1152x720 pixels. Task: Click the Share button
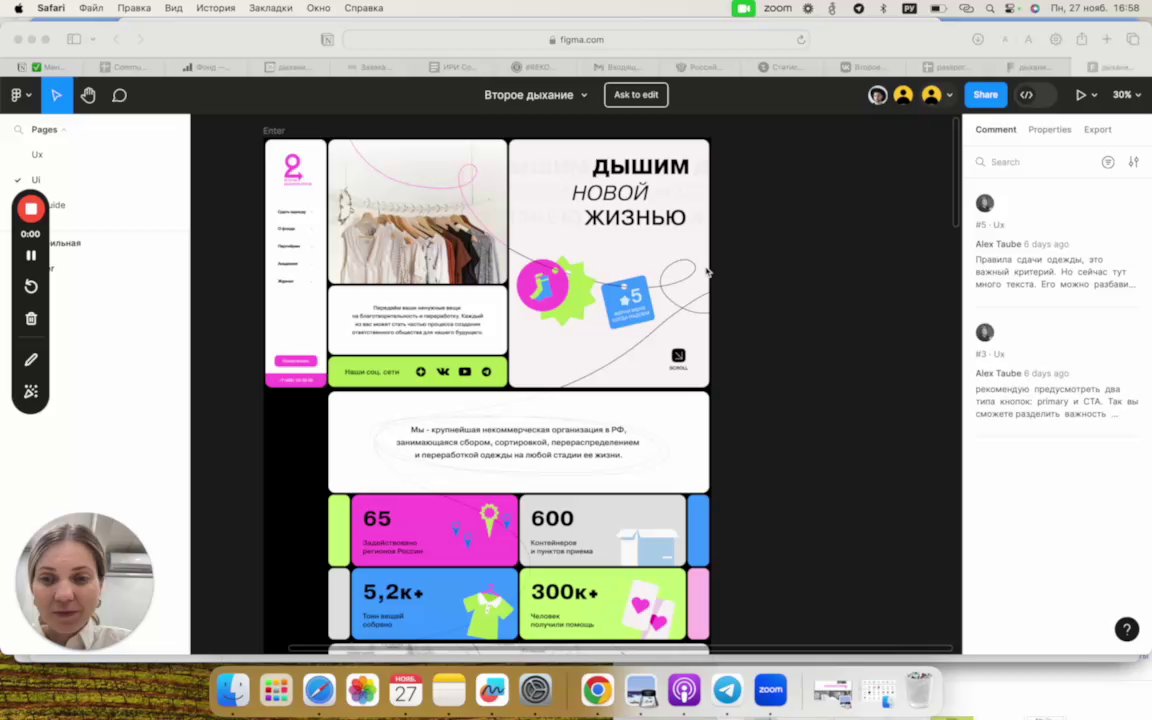(x=985, y=95)
